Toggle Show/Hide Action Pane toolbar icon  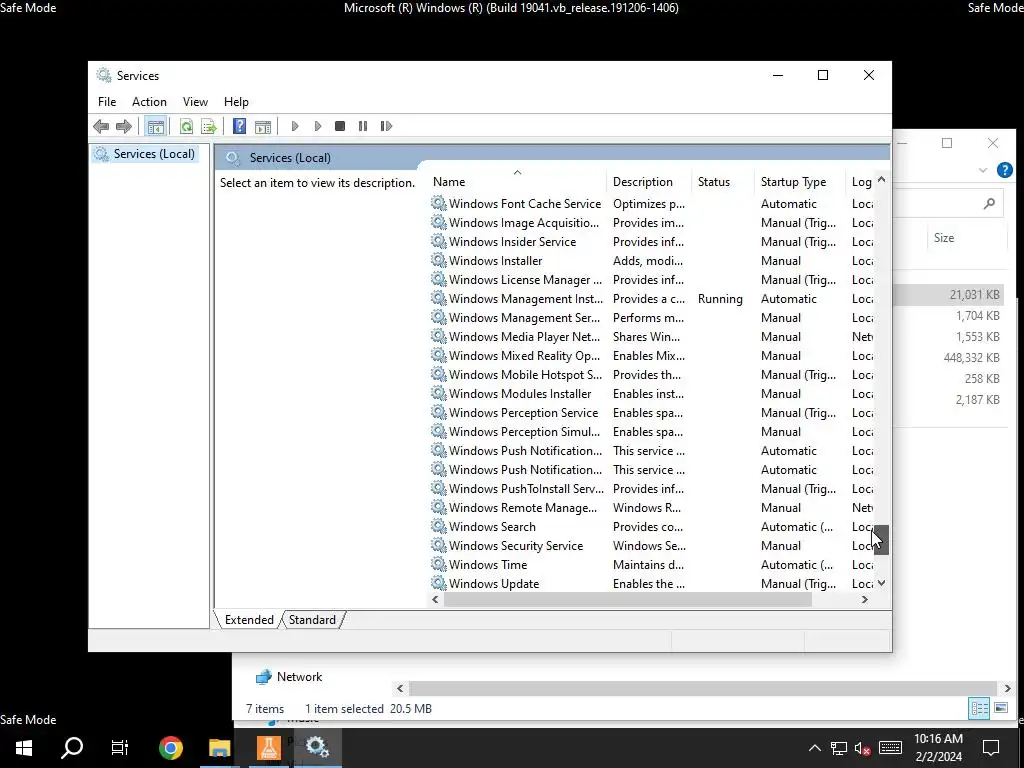coord(263,126)
